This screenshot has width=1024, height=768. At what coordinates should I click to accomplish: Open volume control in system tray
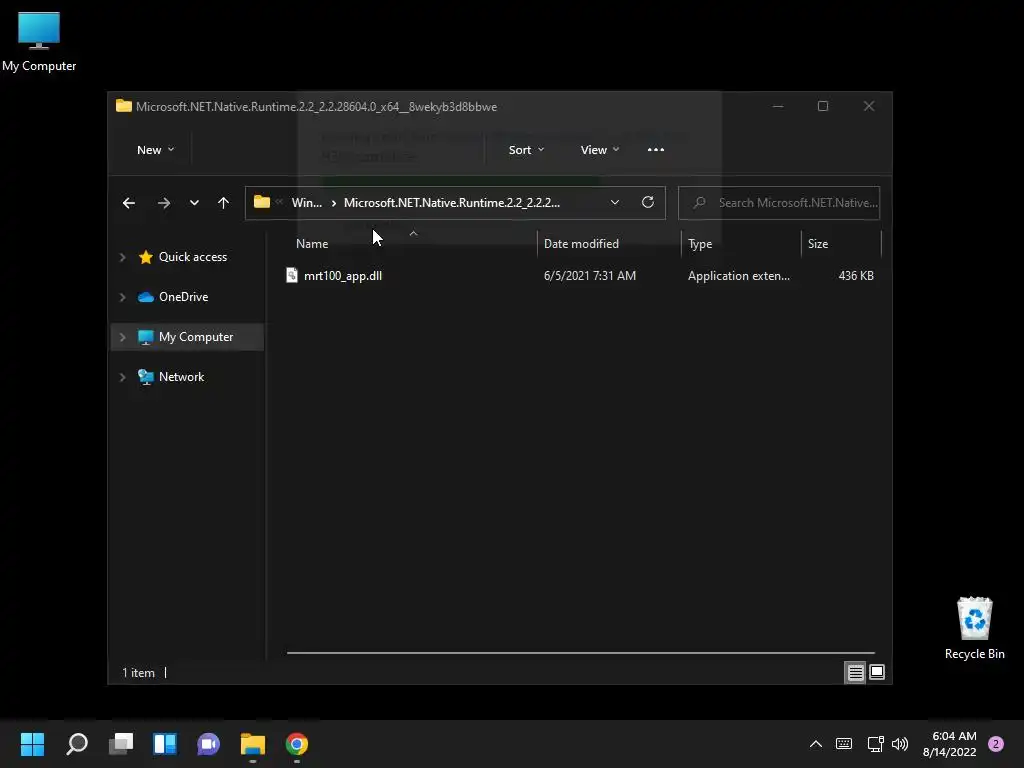[x=900, y=744]
